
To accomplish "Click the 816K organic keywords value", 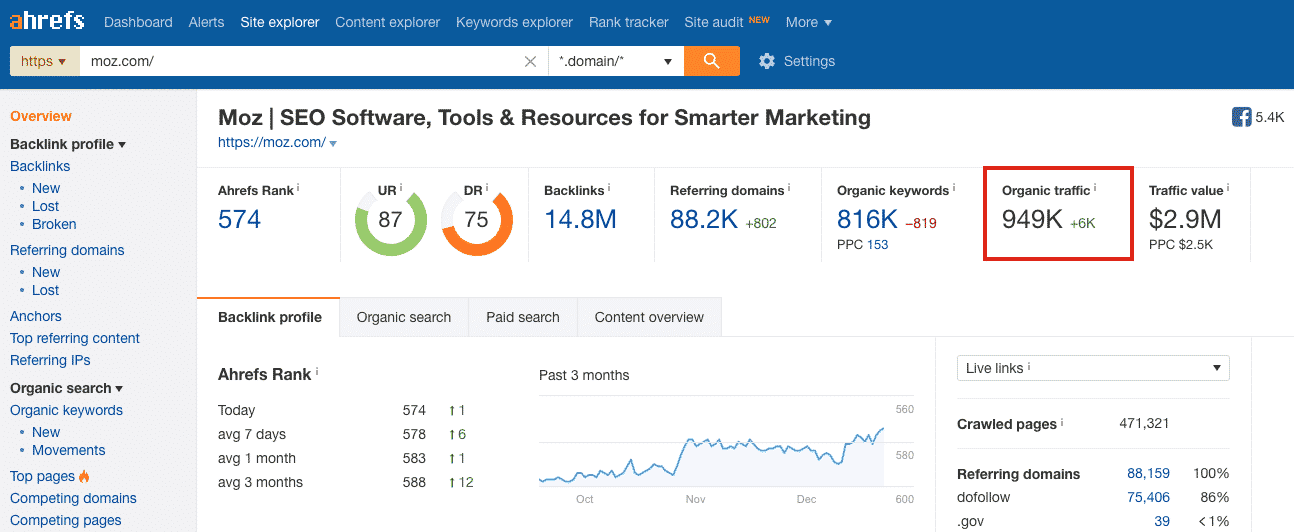I will click(867, 219).
